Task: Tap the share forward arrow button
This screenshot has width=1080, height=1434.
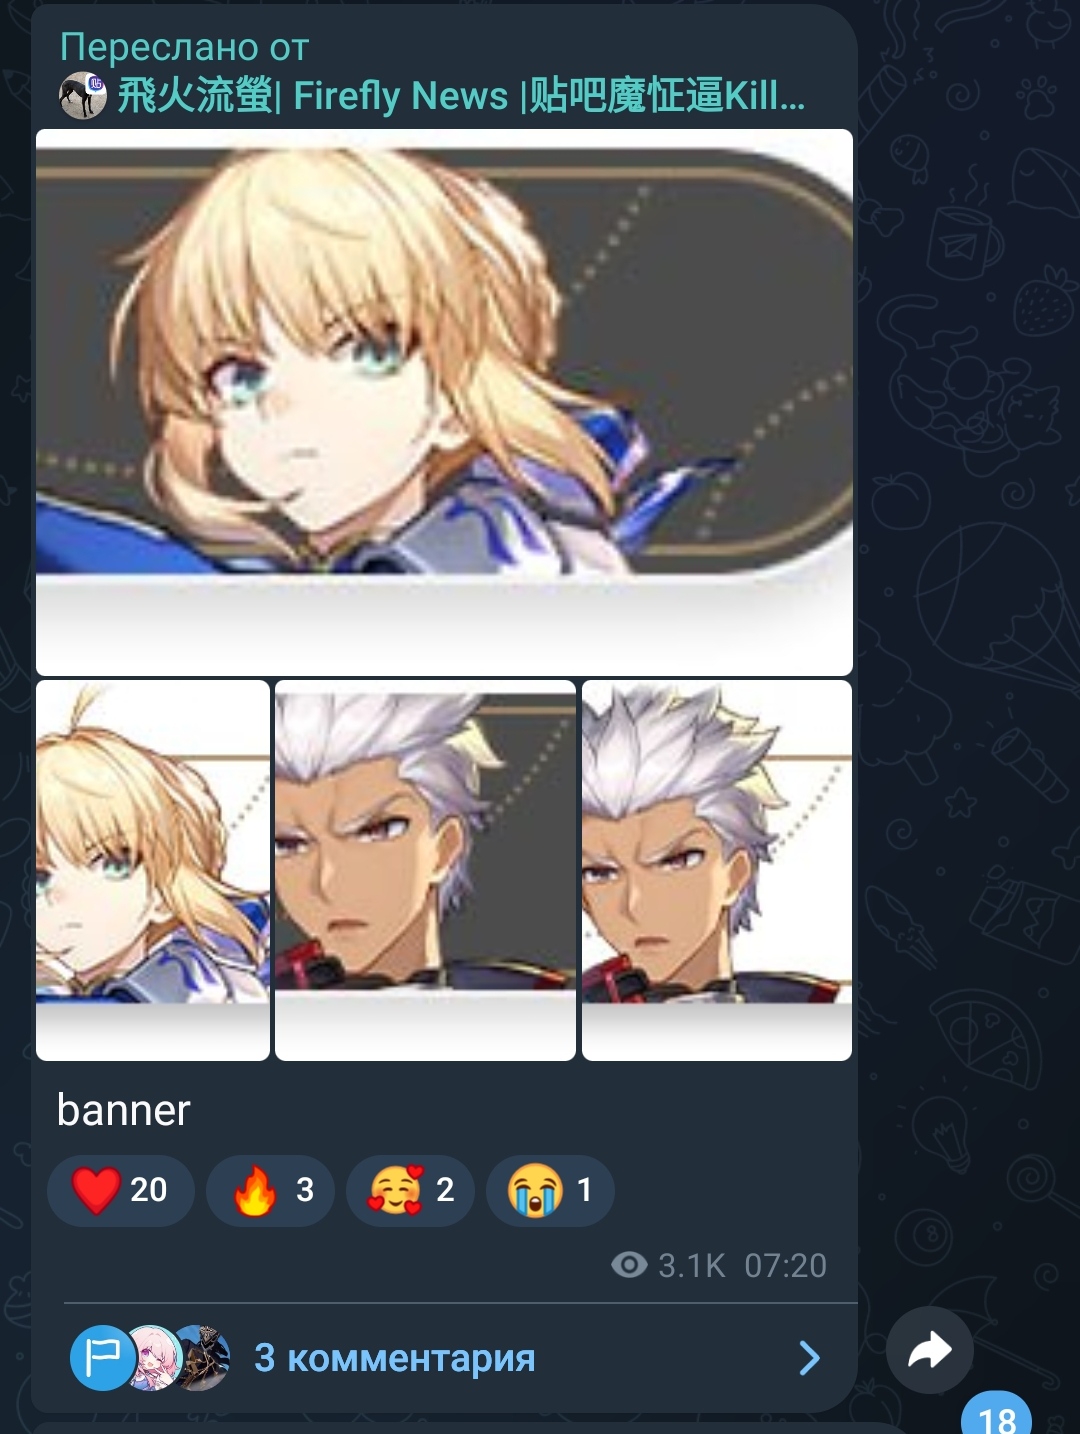Action: click(x=929, y=1350)
